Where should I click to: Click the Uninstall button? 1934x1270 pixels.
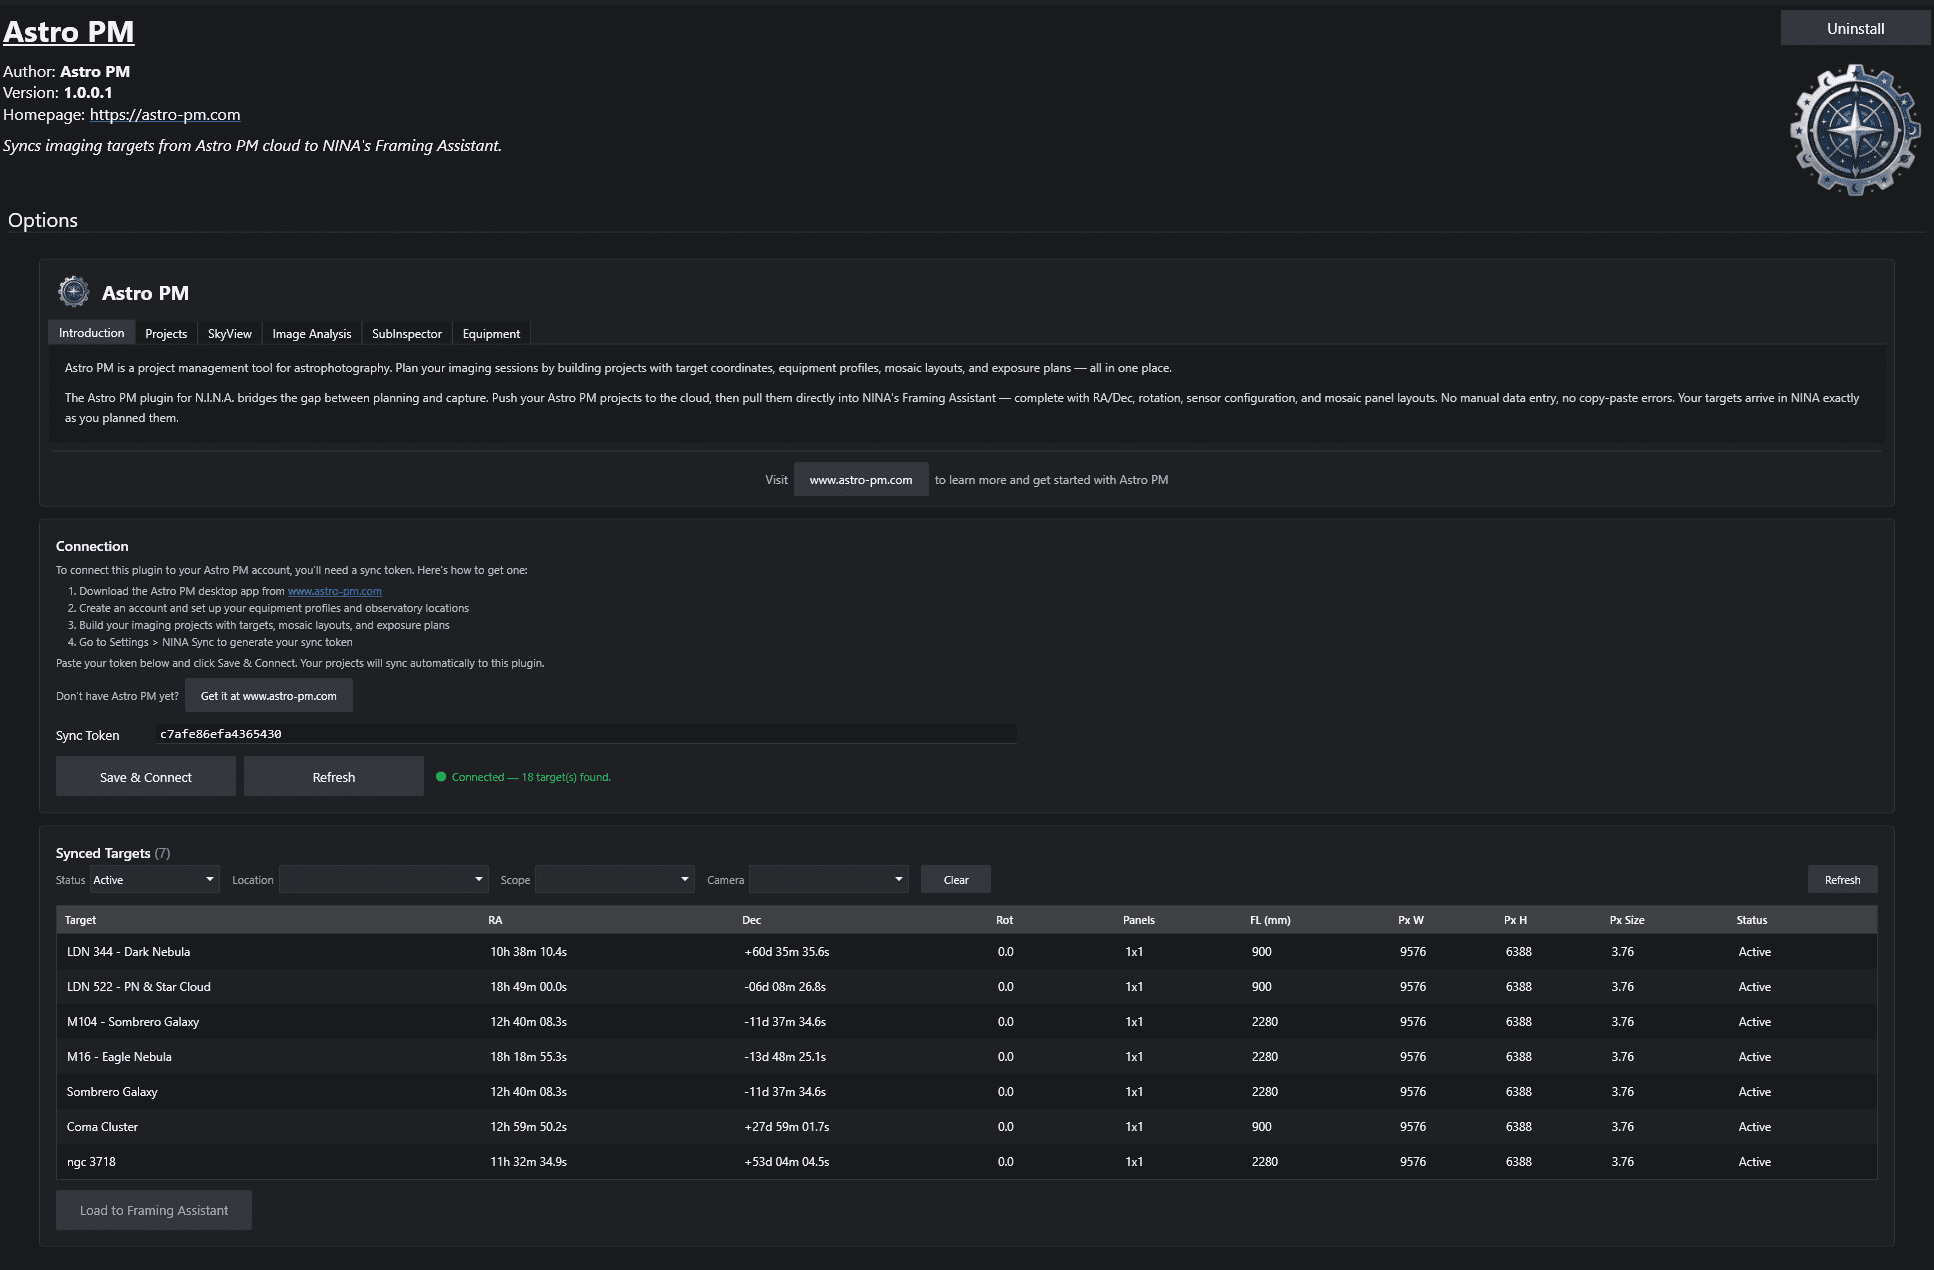coord(1855,29)
